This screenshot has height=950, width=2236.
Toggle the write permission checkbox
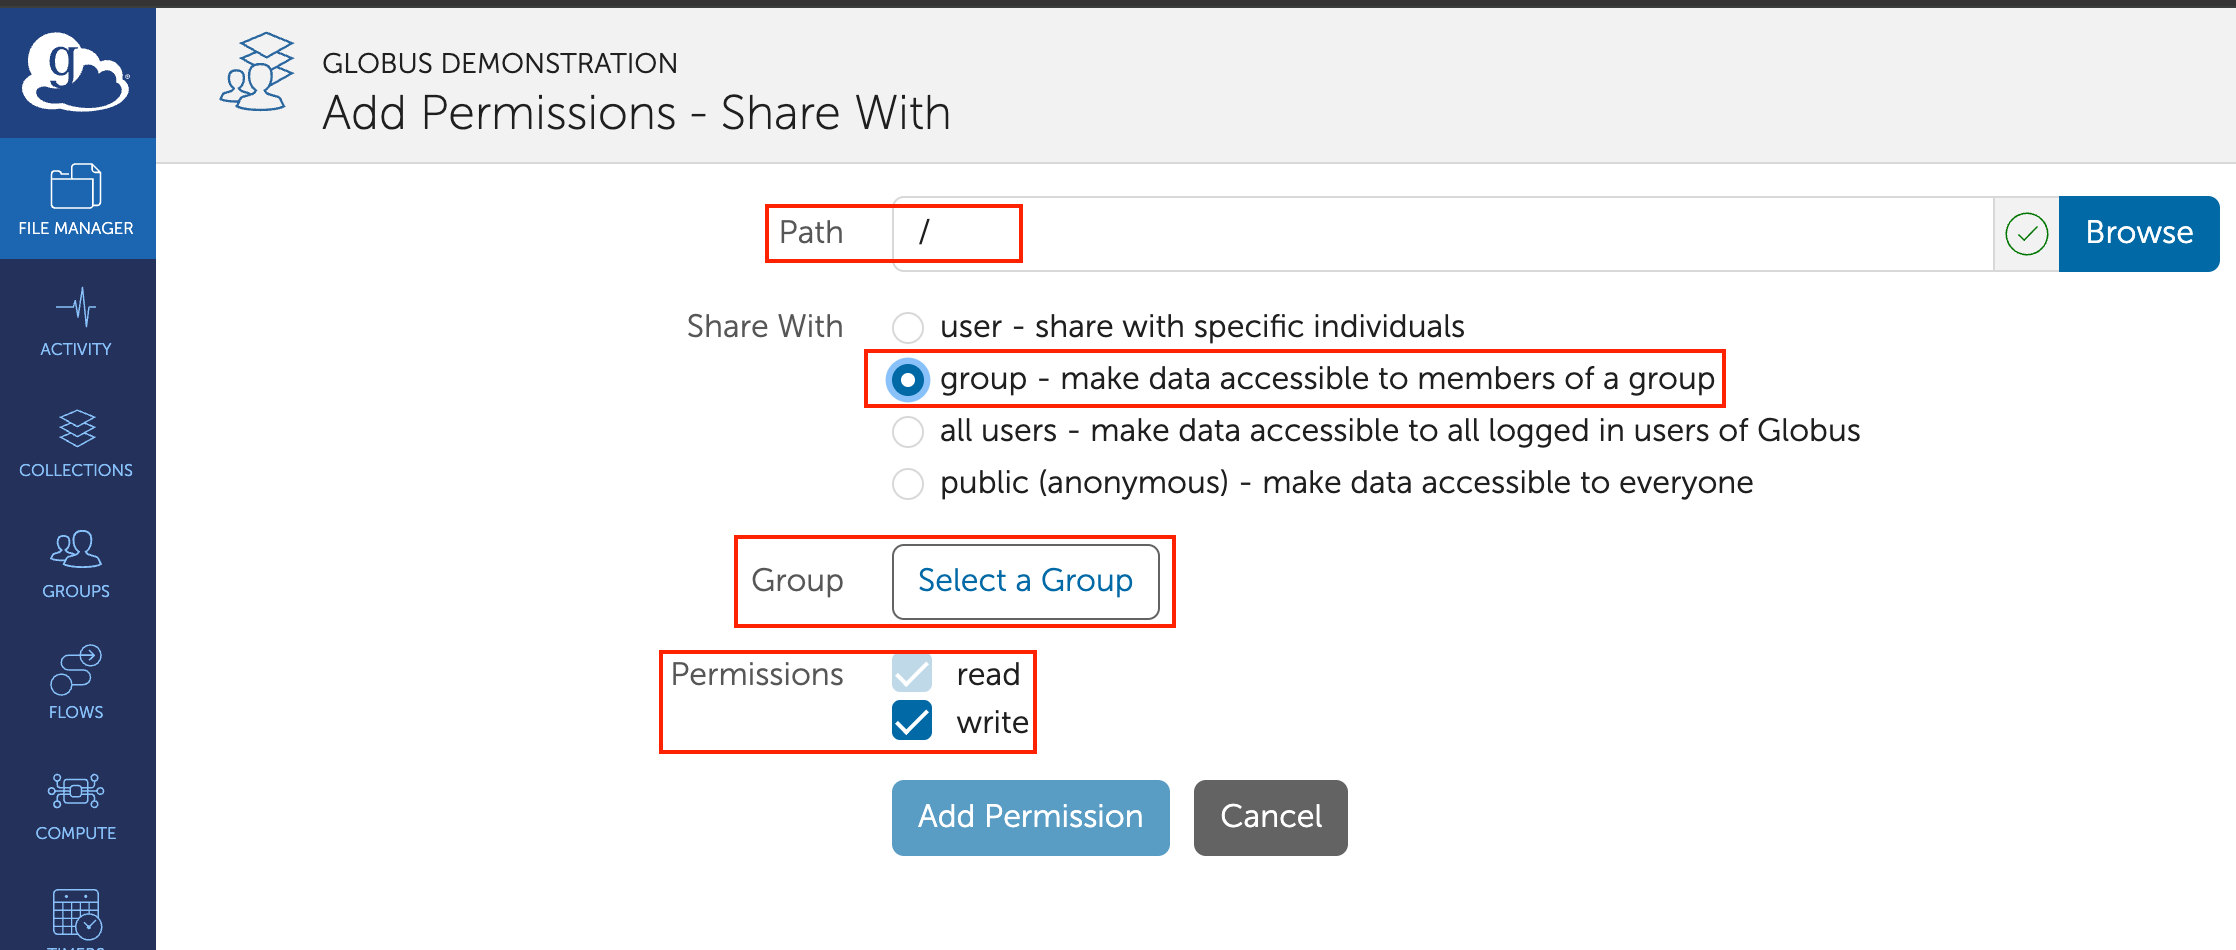point(912,721)
